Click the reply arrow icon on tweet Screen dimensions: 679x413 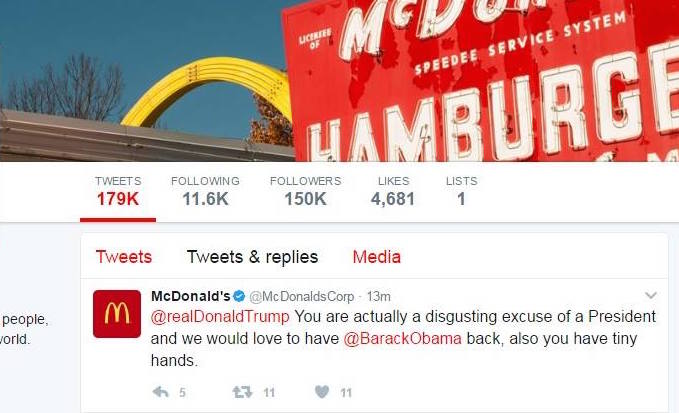(160, 392)
